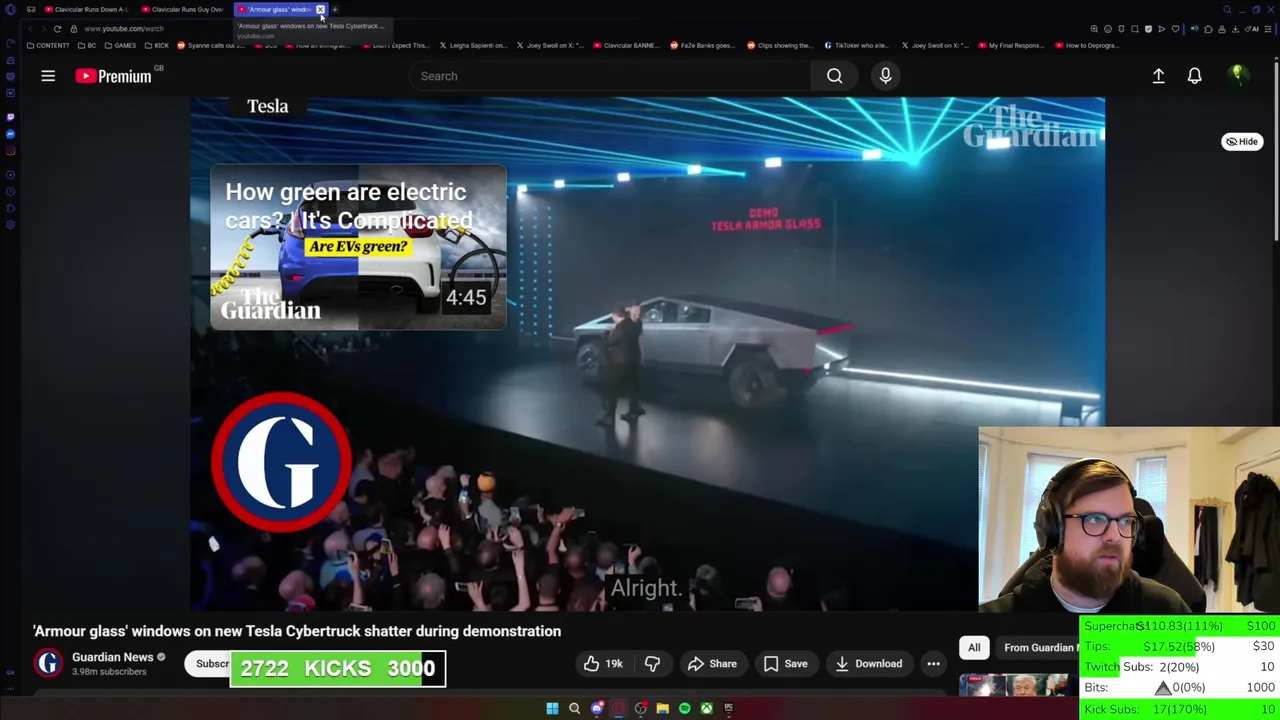Image resolution: width=1280 pixels, height=720 pixels.
Task: Switch to Clavicular Runs Guy Over tab
Action: tap(184, 9)
